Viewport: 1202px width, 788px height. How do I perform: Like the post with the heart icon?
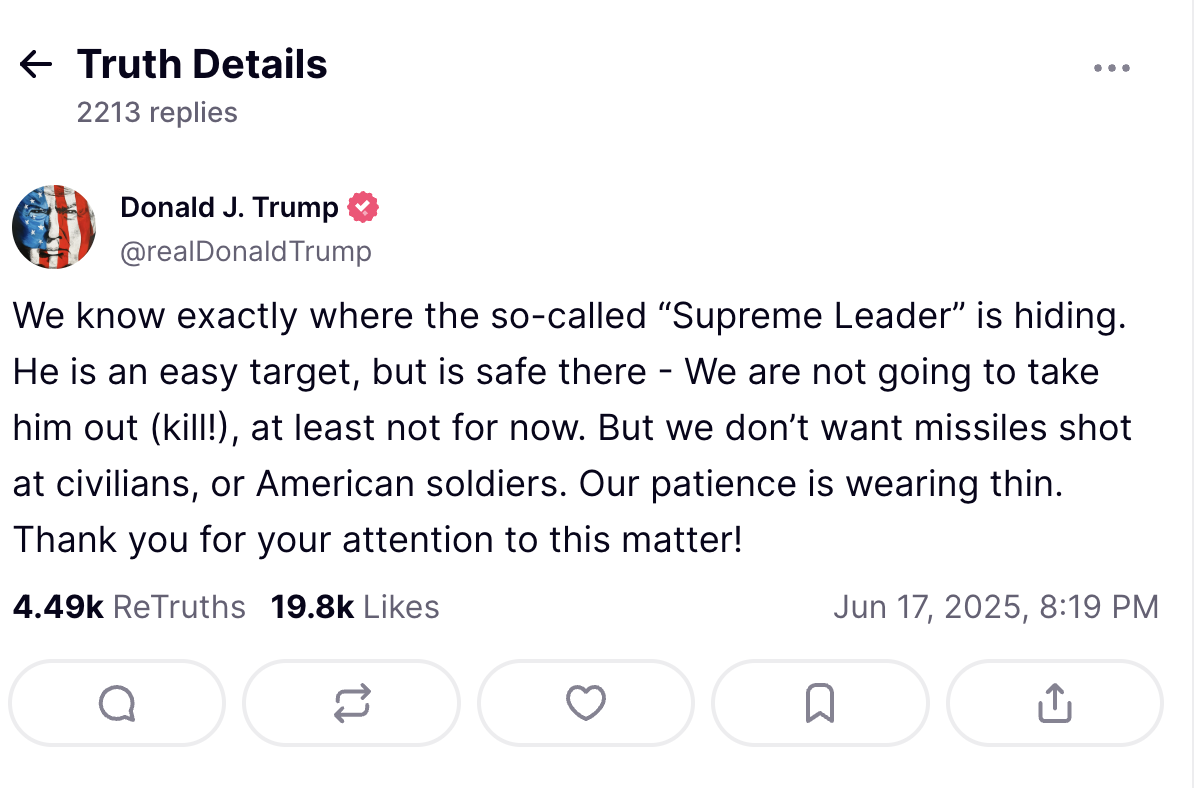(586, 703)
